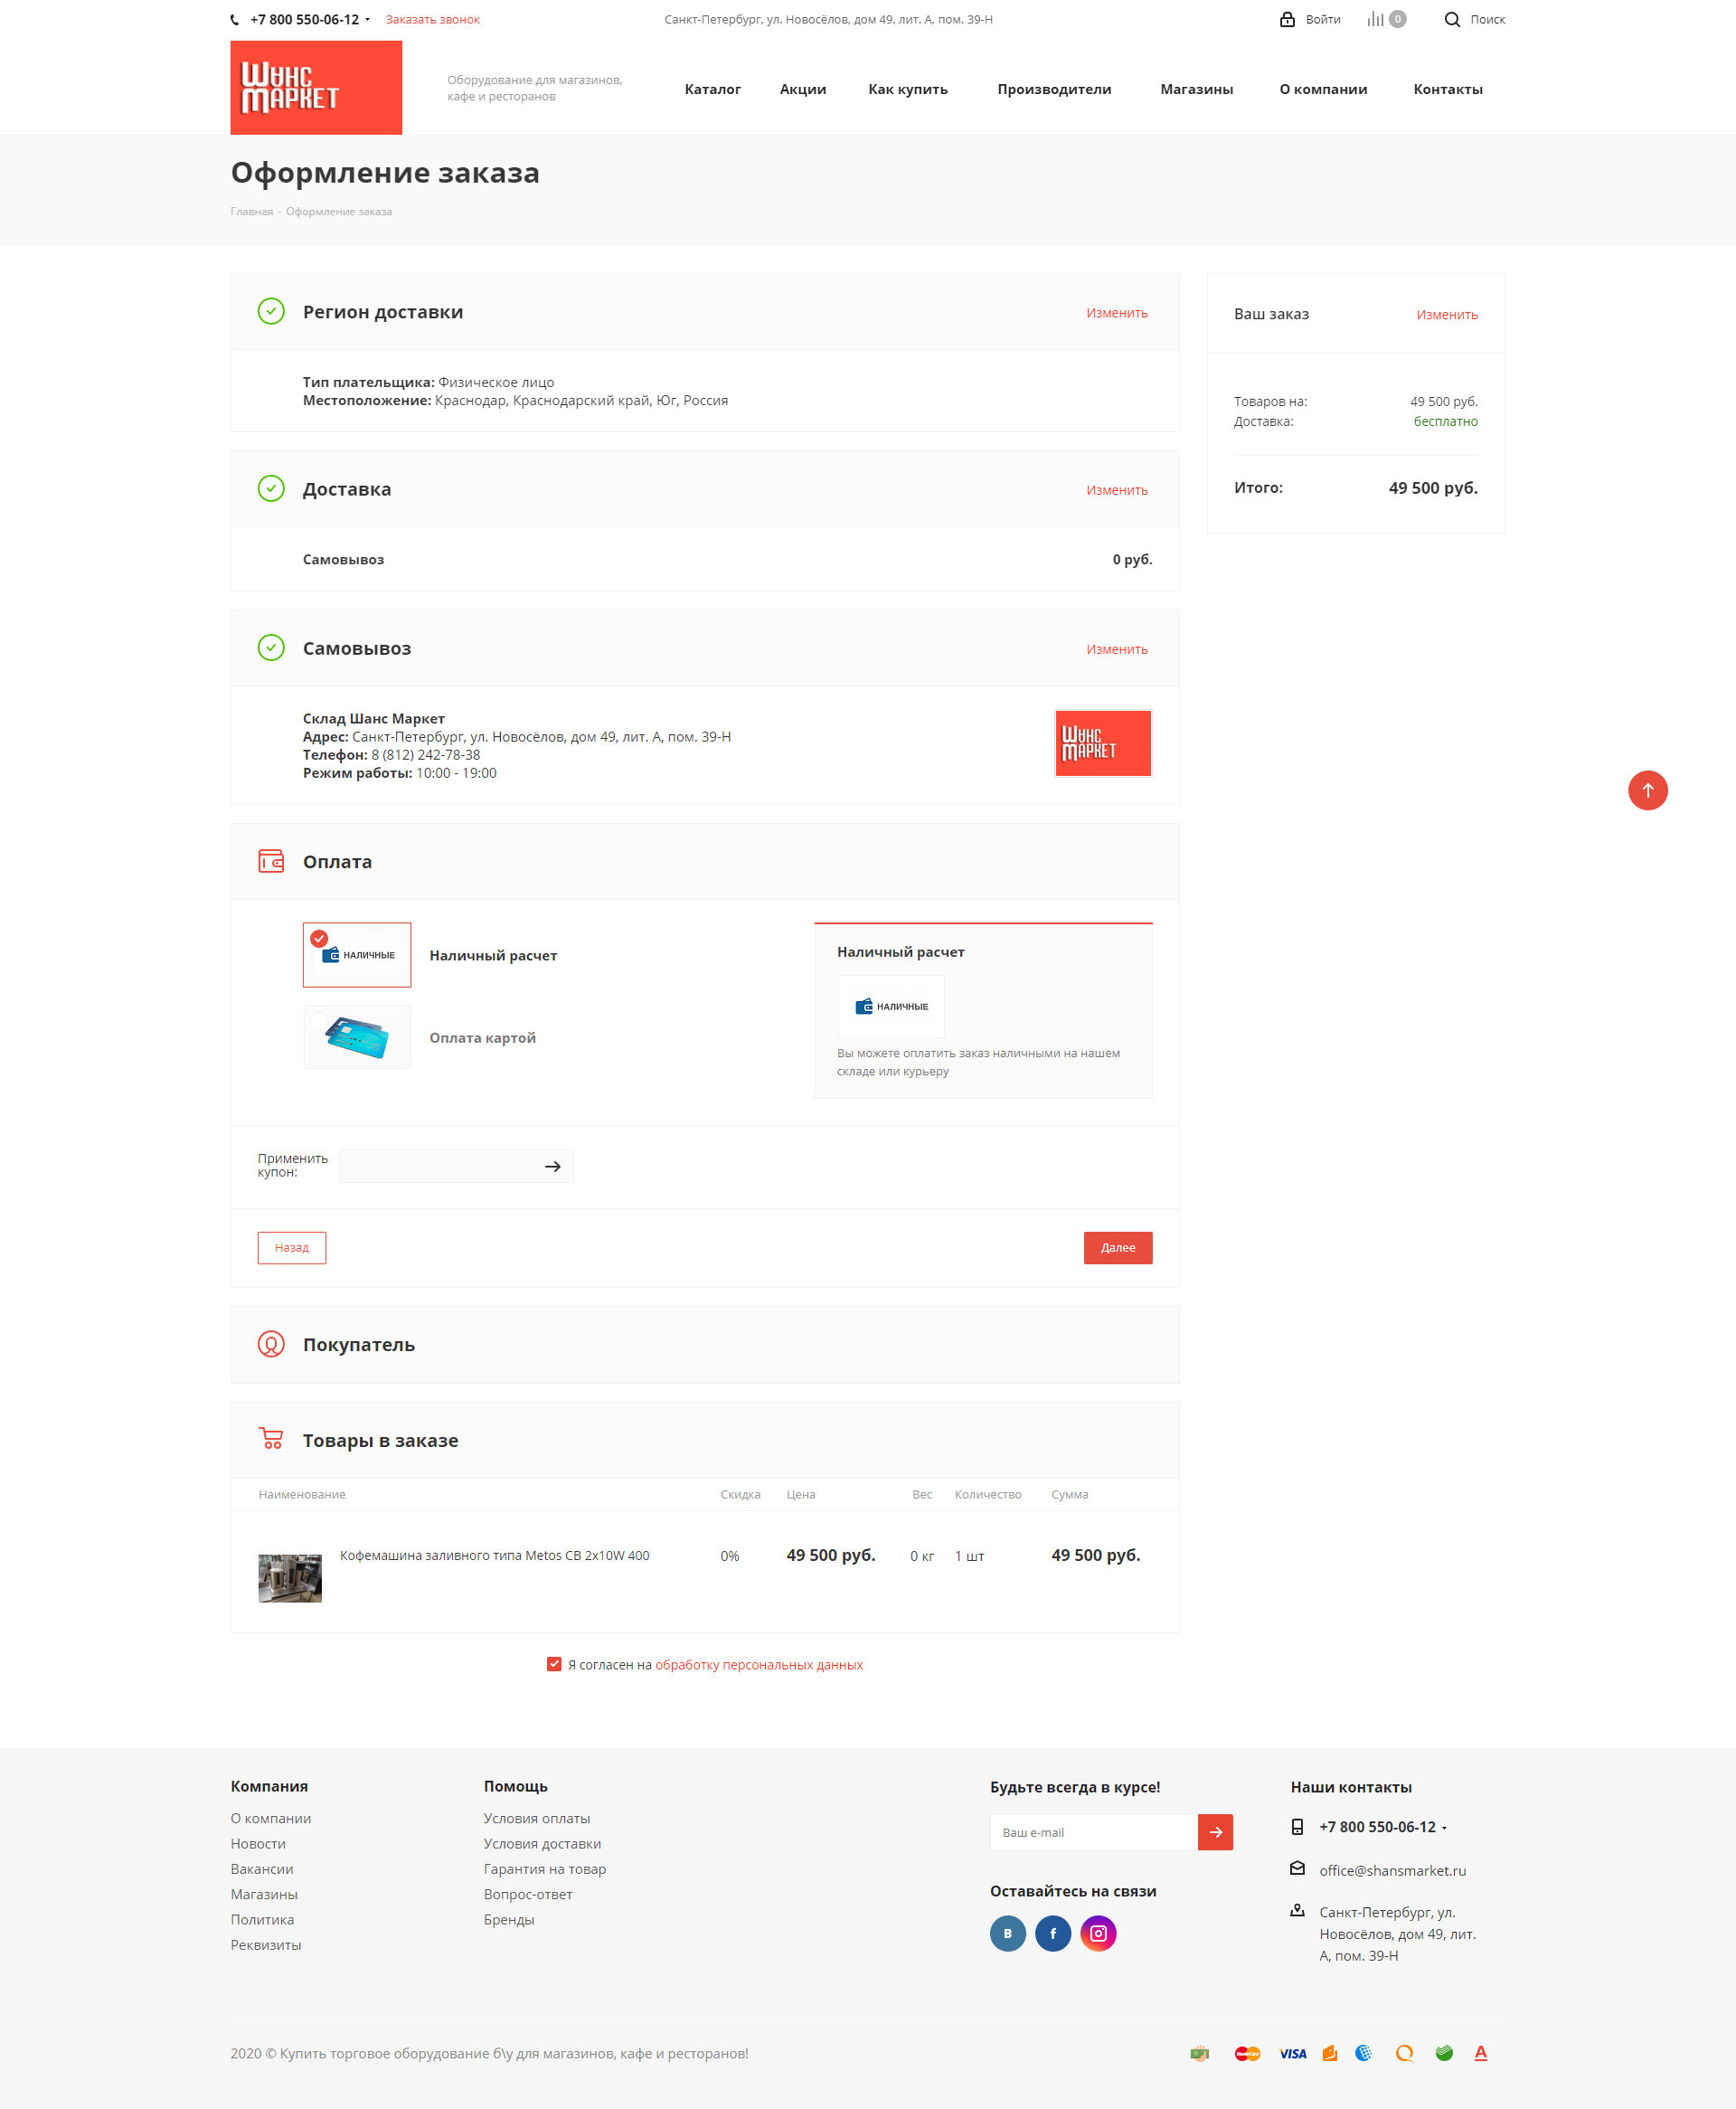Image resolution: width=1736 pixels, height=2109 pixels.
Task: Select Оплата картой payment option
Action: tap(357, 1037)
